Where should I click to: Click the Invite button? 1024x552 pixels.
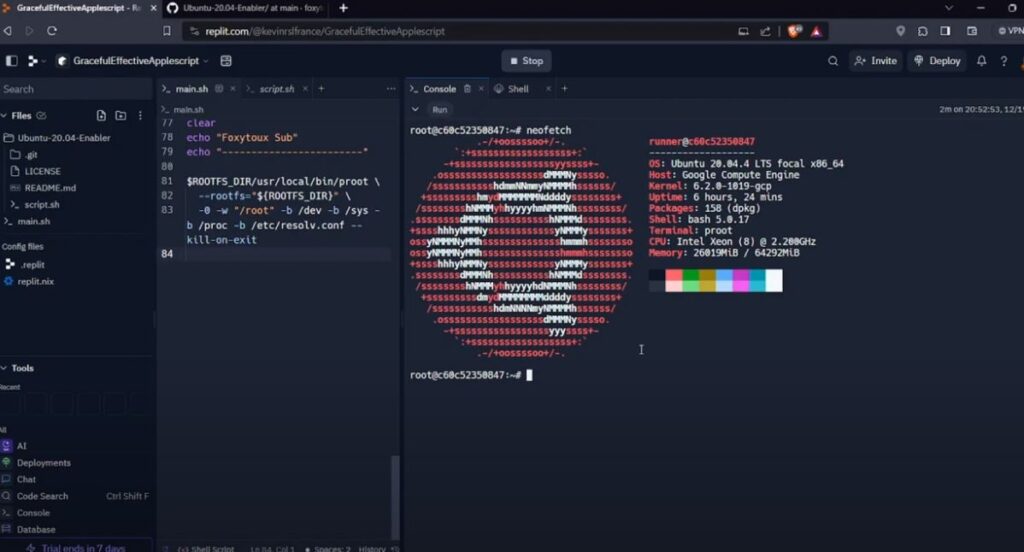click(876, 61)
